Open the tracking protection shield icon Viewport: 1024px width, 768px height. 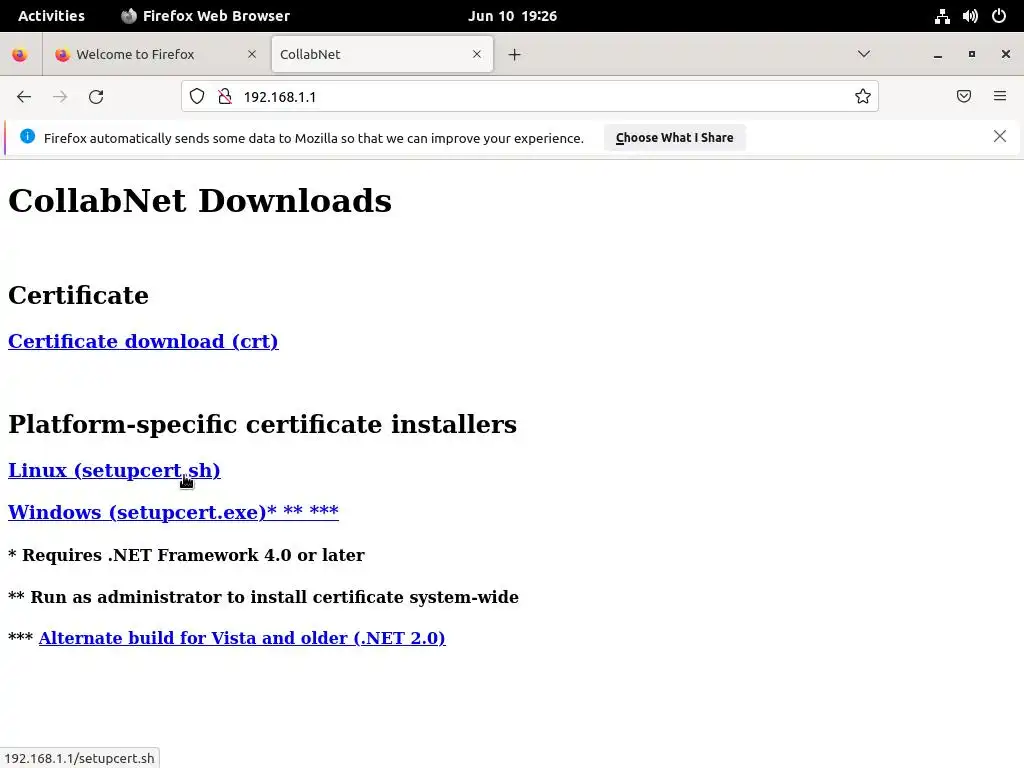(197, 97)
